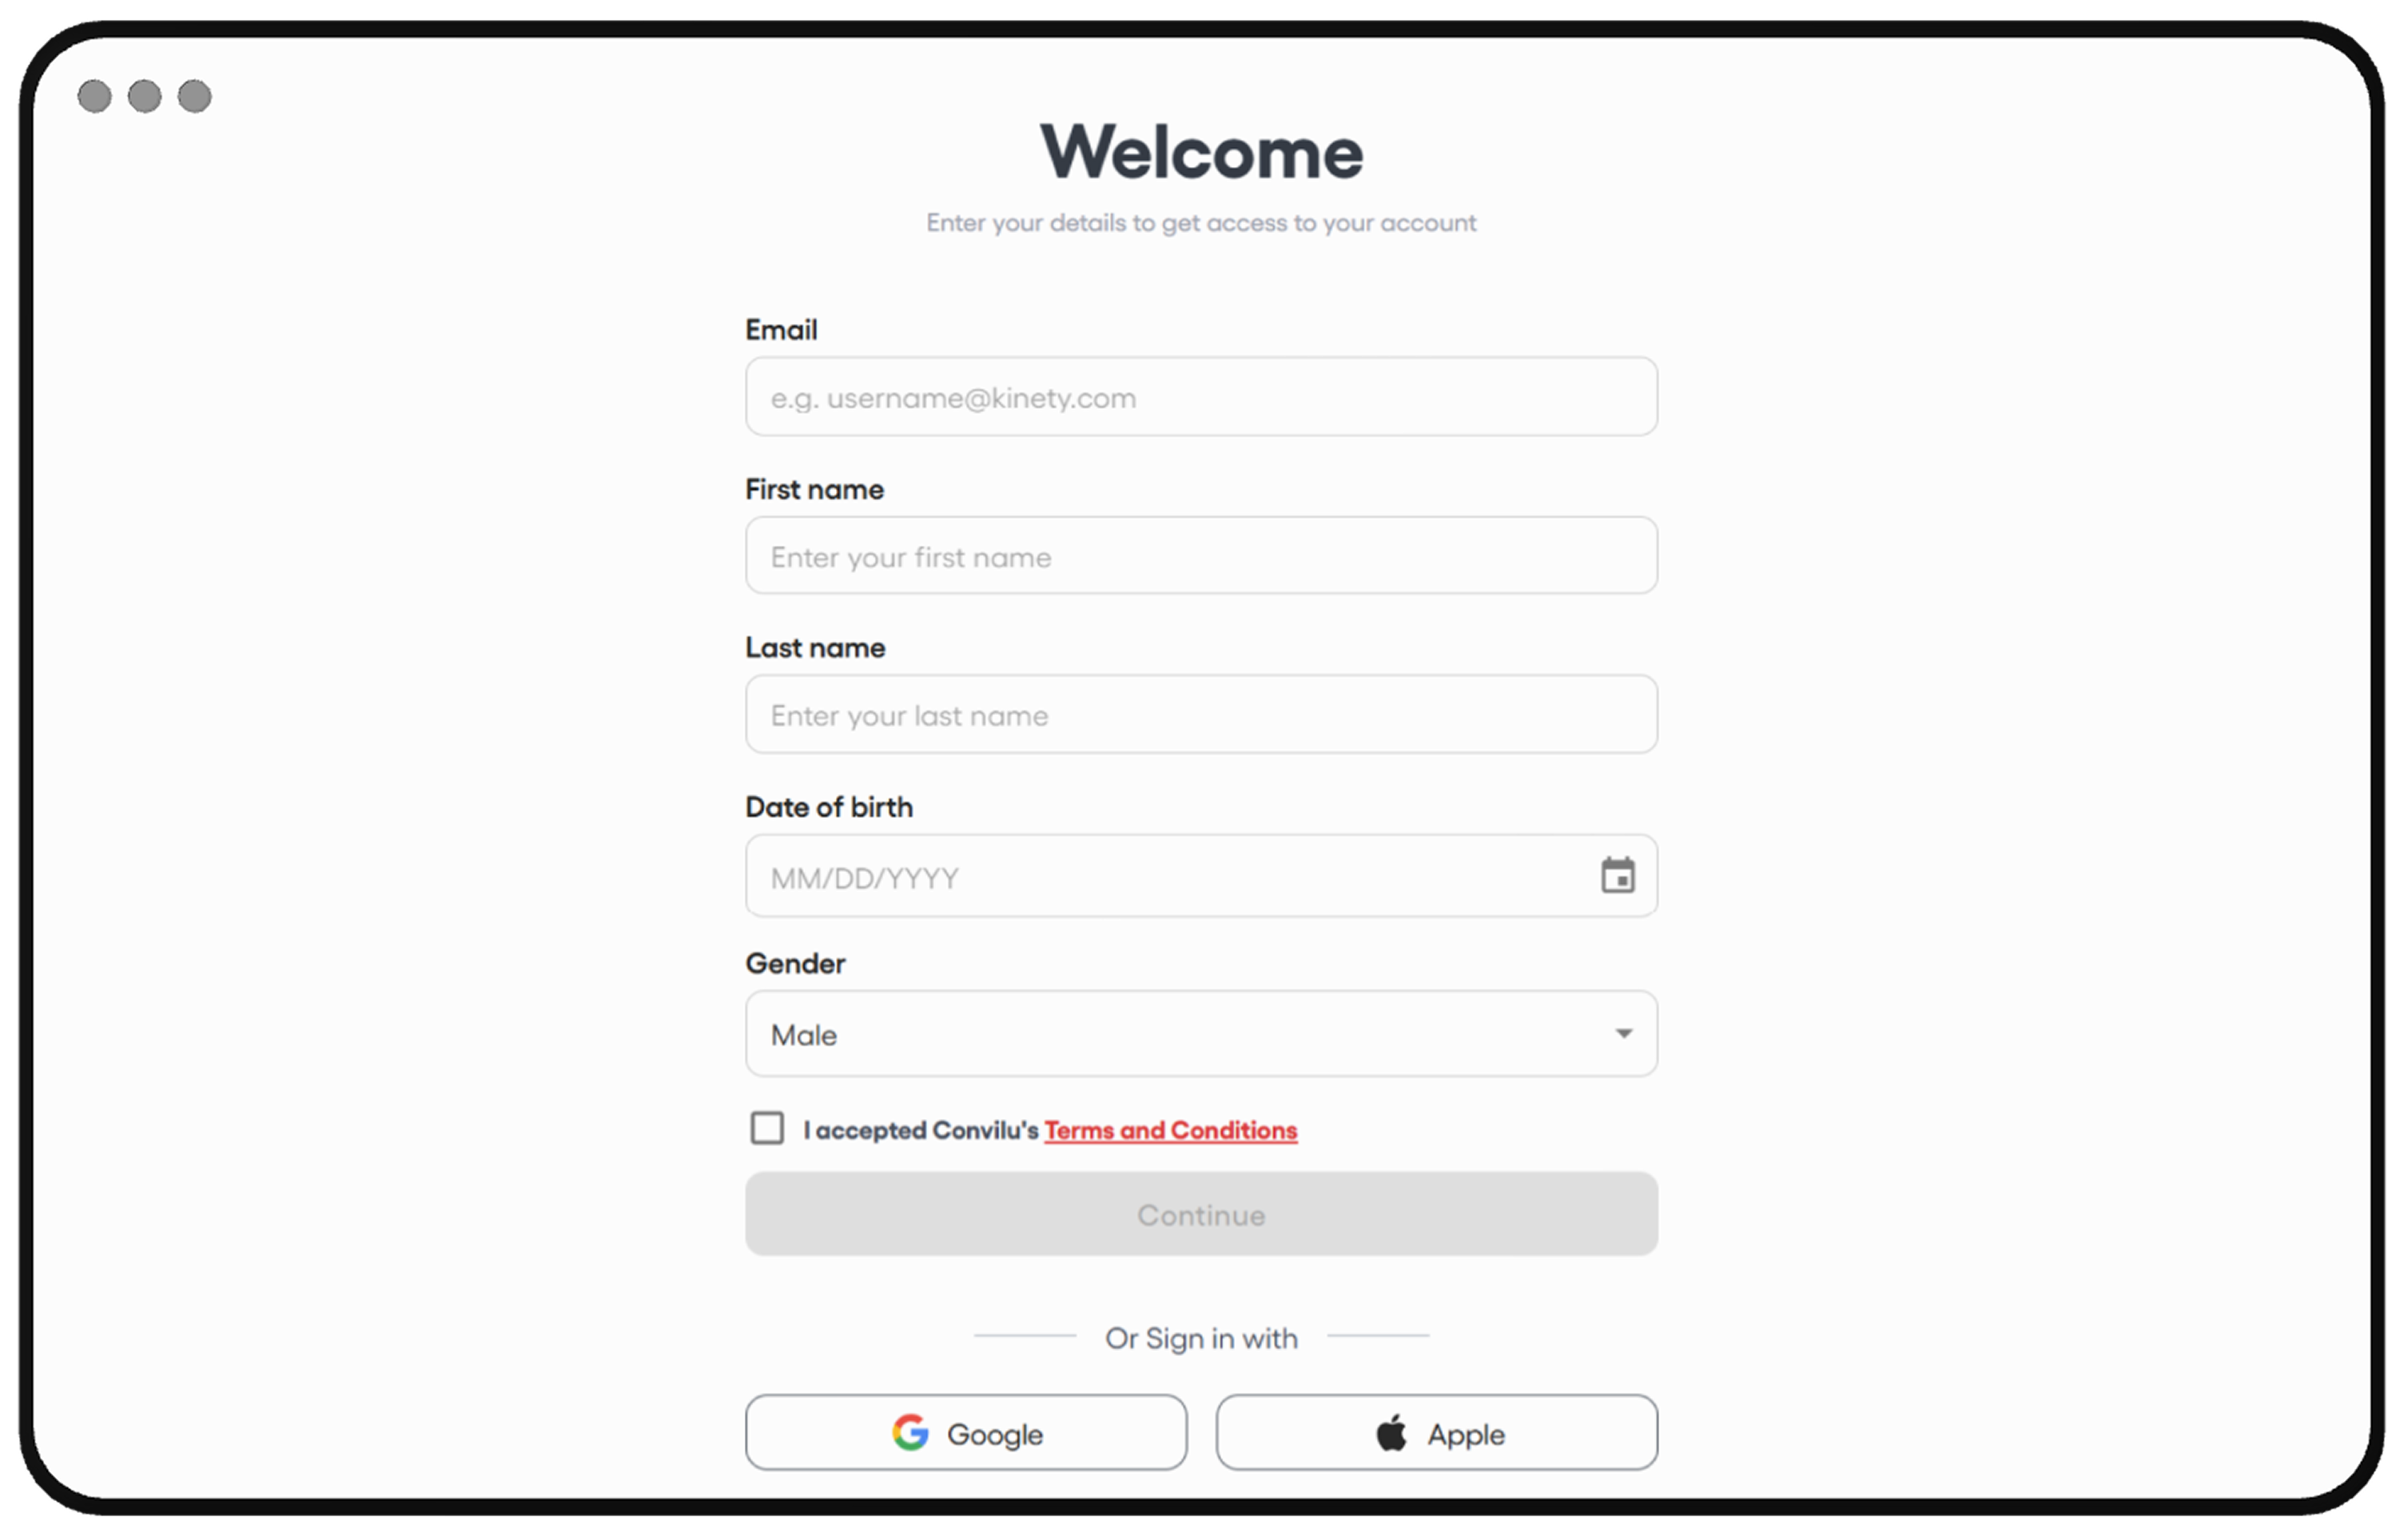Screen dimensions: 2408x1537
Task: Click the middle gray window dot
Action: 145,96
